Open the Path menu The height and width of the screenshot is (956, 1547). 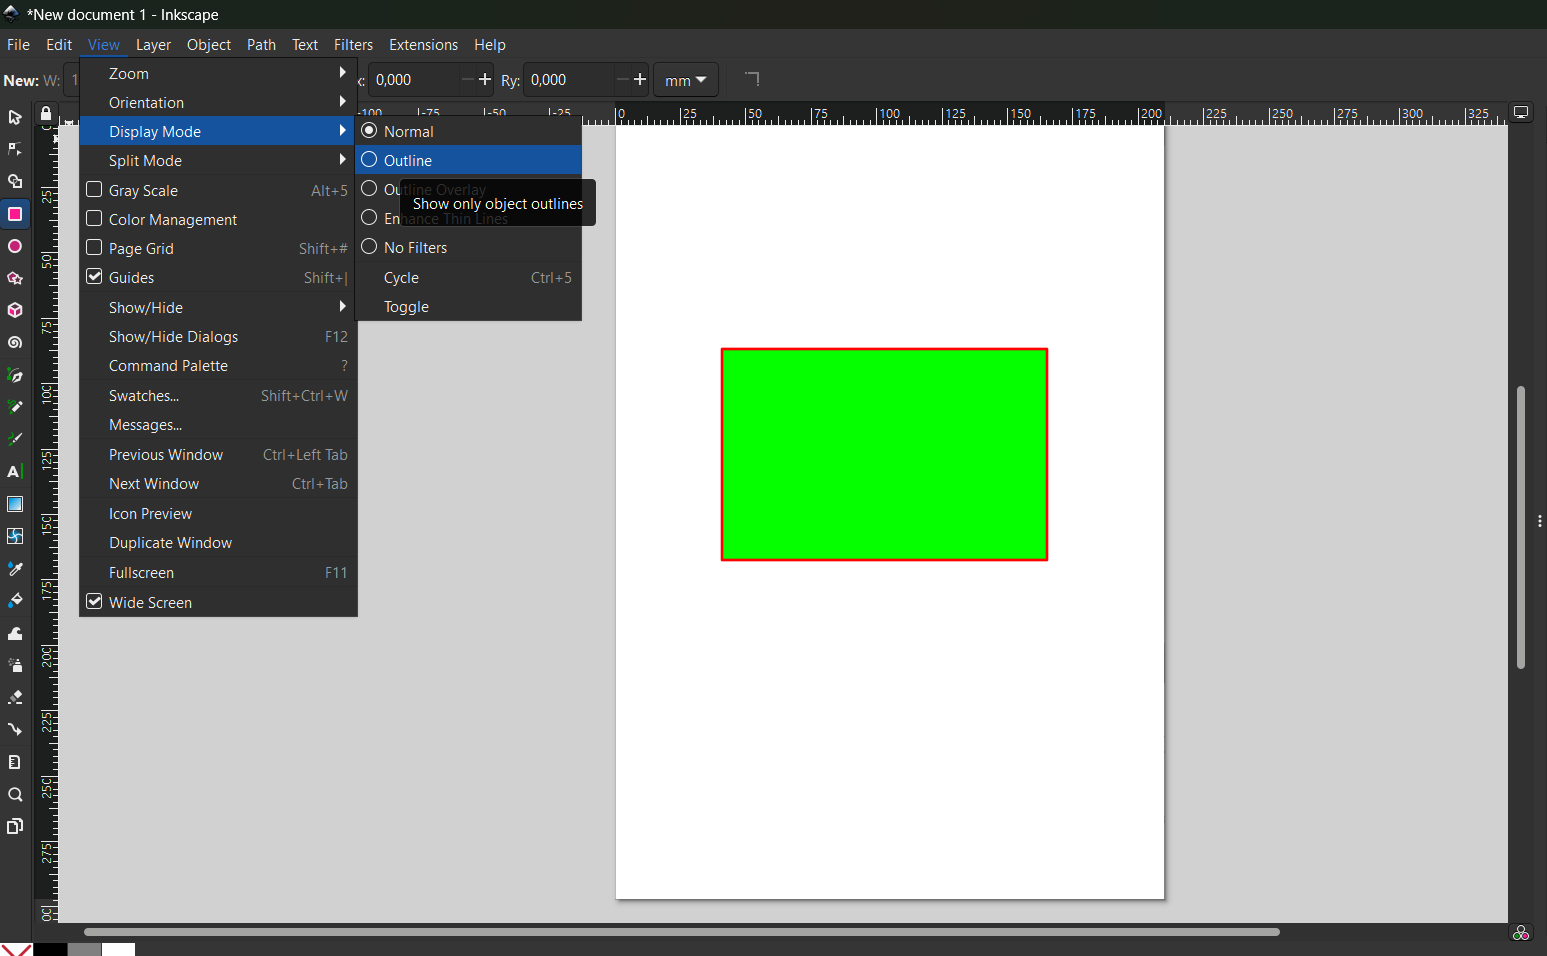point(261,45)
